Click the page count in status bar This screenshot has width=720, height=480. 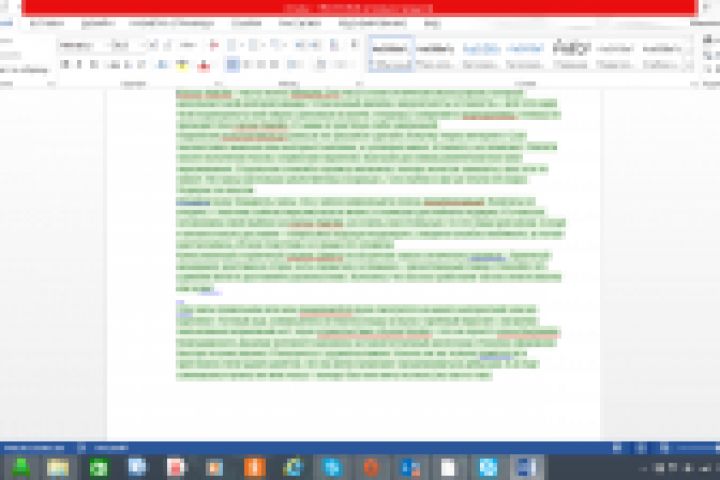[x=34, y=448]
